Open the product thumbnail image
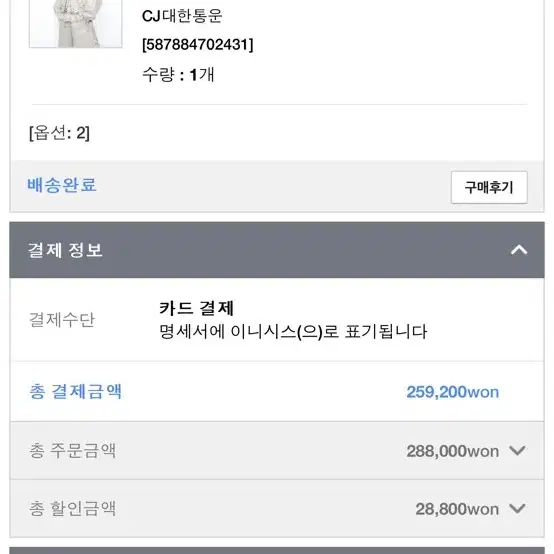This screenshot has height=554, width=554. click(76, 23)
